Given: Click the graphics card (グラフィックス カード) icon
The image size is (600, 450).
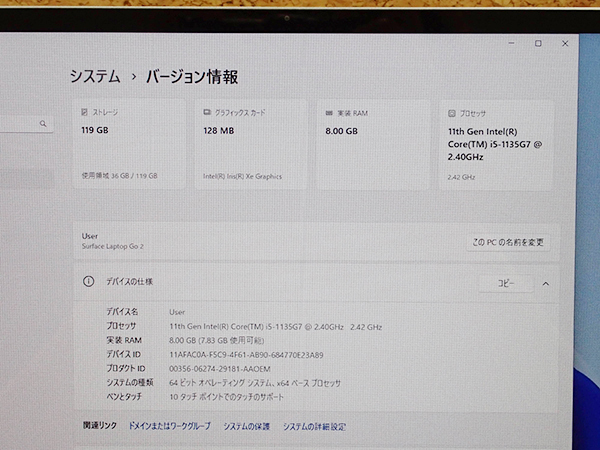Looking at the screenshot, I should (x=206, y=113).
